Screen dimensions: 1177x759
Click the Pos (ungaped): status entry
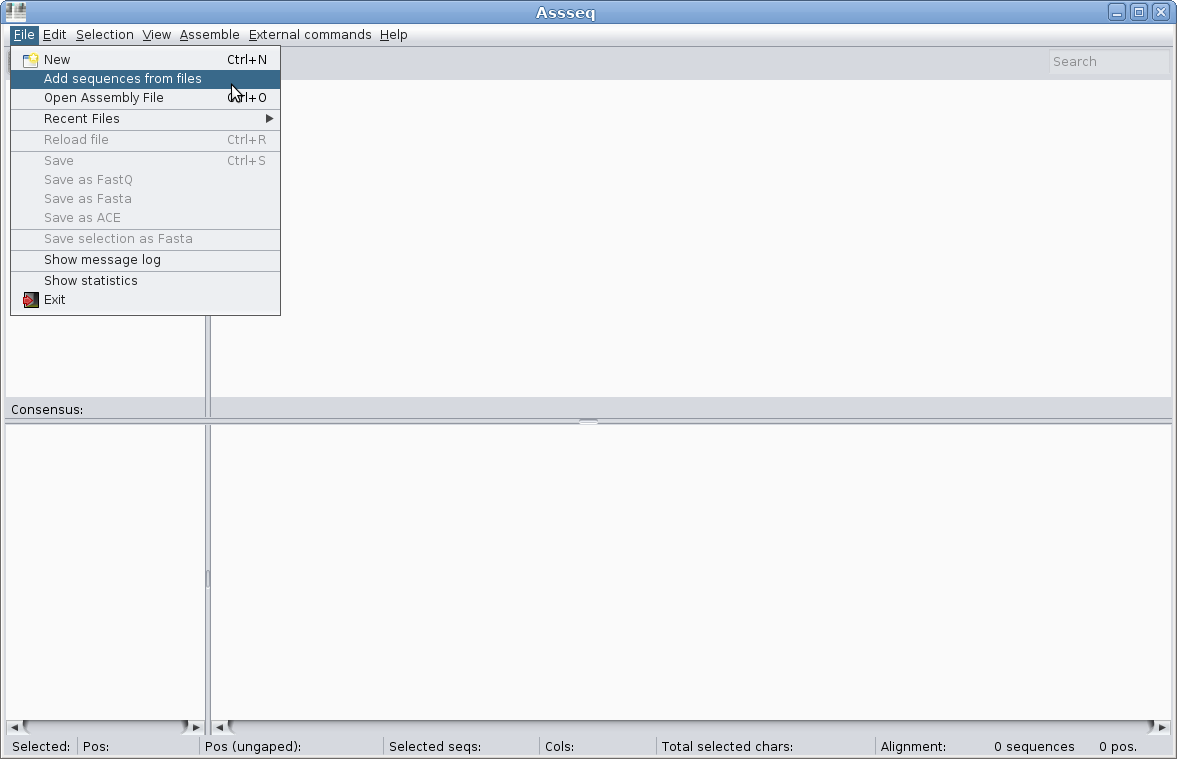(x=253, y=747)
